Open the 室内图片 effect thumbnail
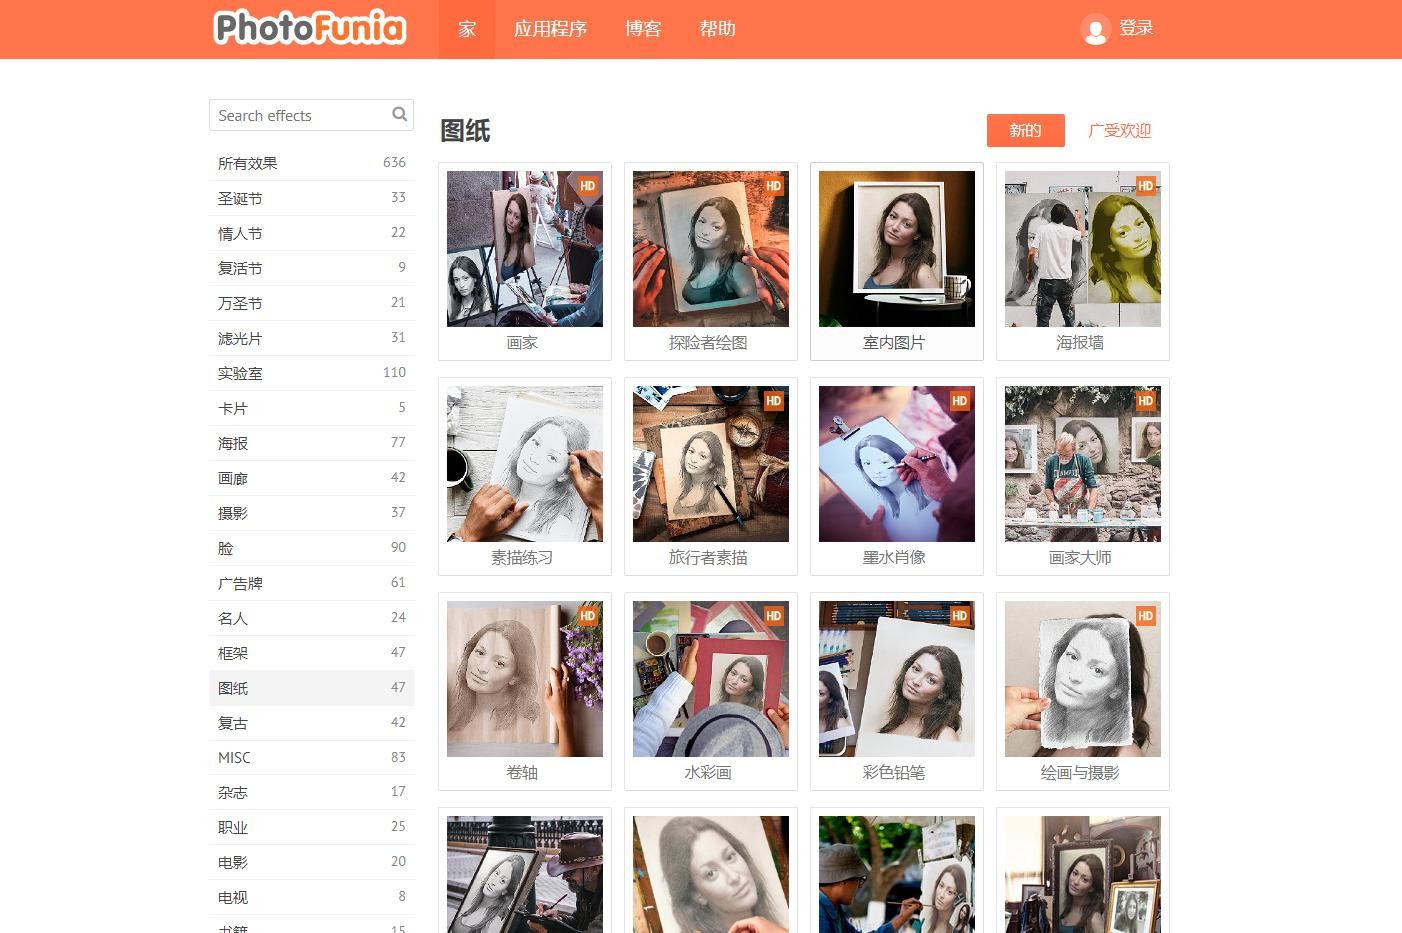The height and width of the screenshot is (933, 1402). pos(897,249)
